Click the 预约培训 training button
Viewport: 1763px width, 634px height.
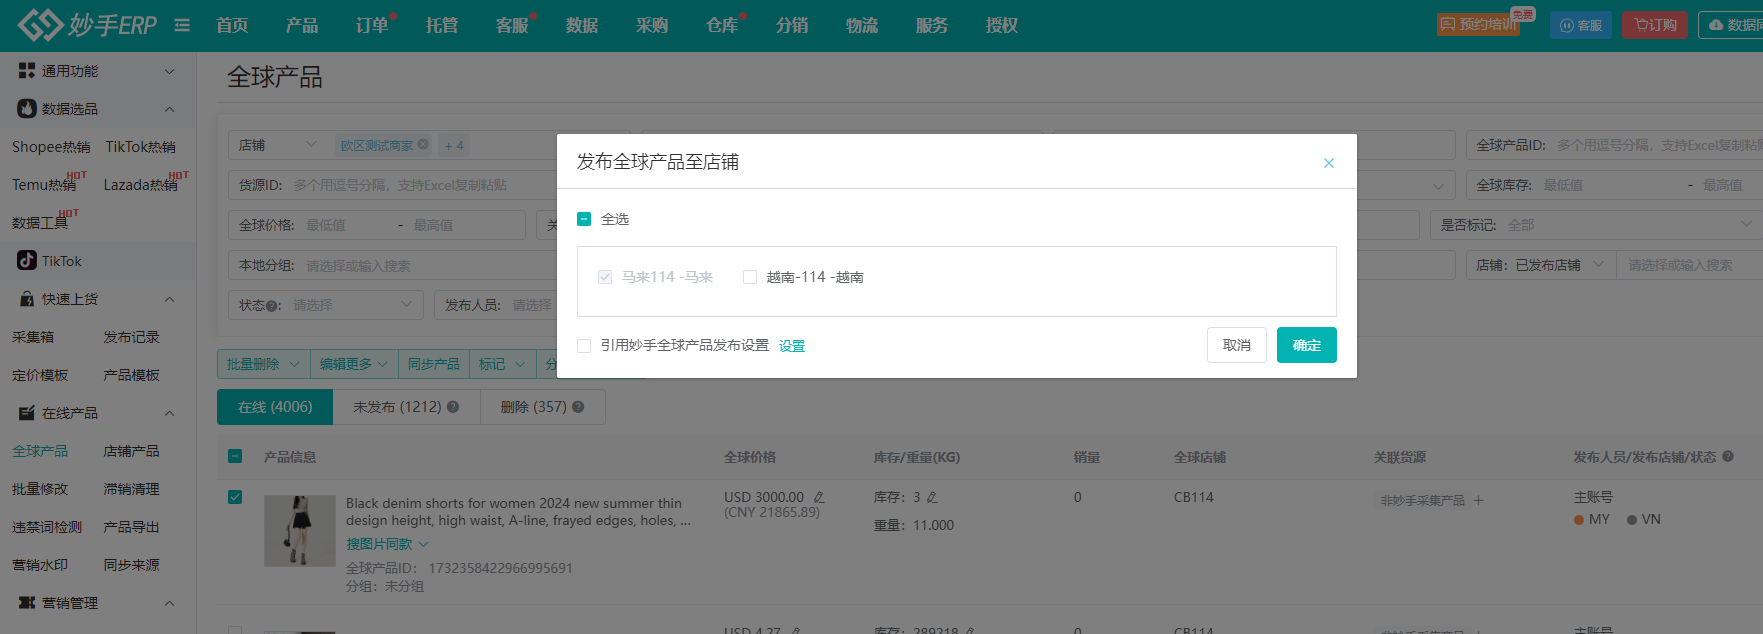pyautogui.click(x=1478, y=25)
